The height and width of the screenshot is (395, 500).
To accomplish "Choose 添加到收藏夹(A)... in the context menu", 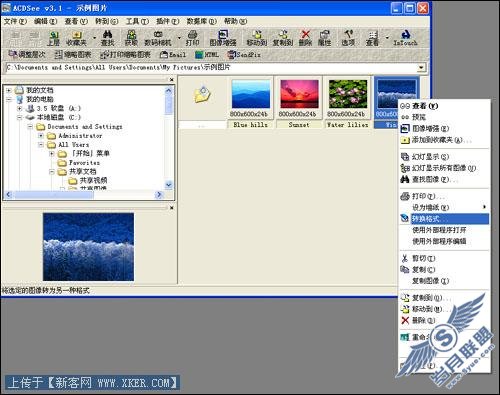I will point(444,140).
